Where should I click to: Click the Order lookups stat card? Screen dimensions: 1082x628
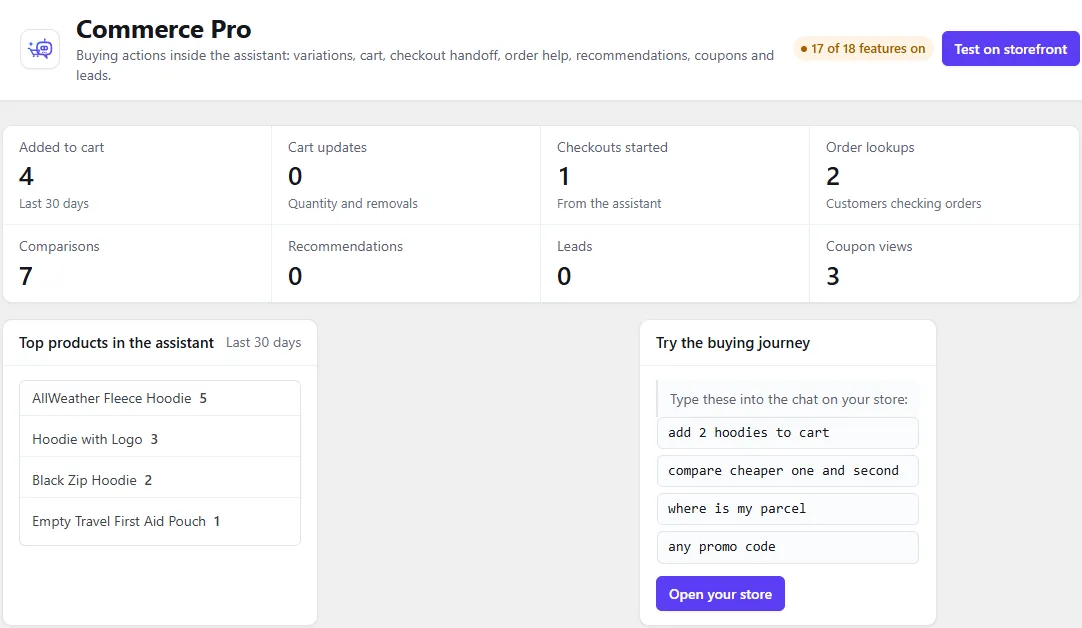pos(944,175)
